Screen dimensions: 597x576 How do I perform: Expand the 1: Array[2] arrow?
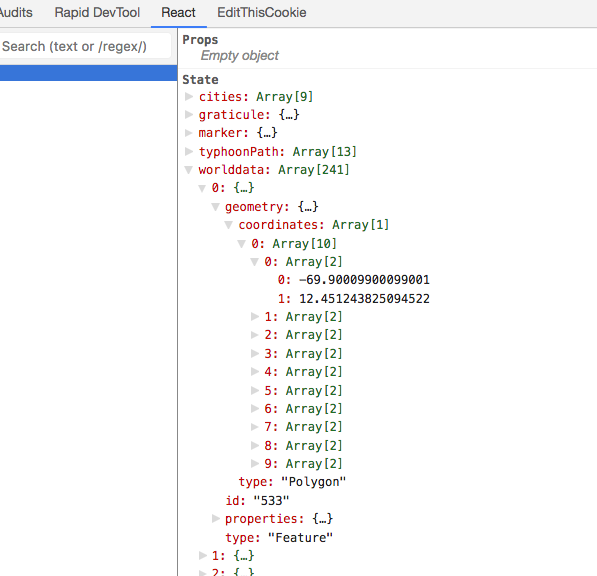tap(255, 316)
